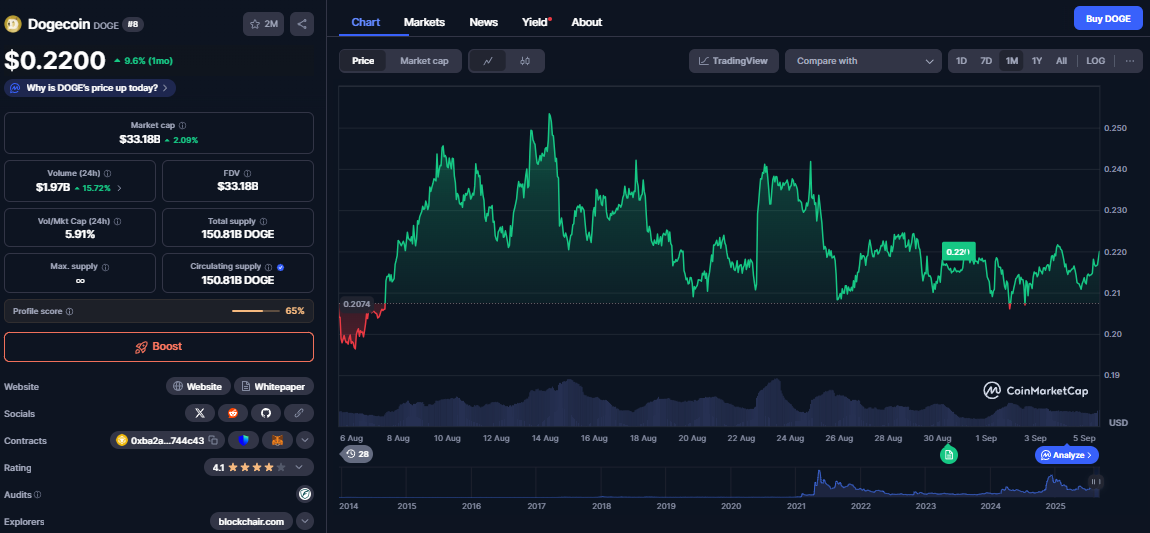Select the 1Y time range
Image resolution: width=1150 pixels, height=533 pixels.
coord(1036,61)
